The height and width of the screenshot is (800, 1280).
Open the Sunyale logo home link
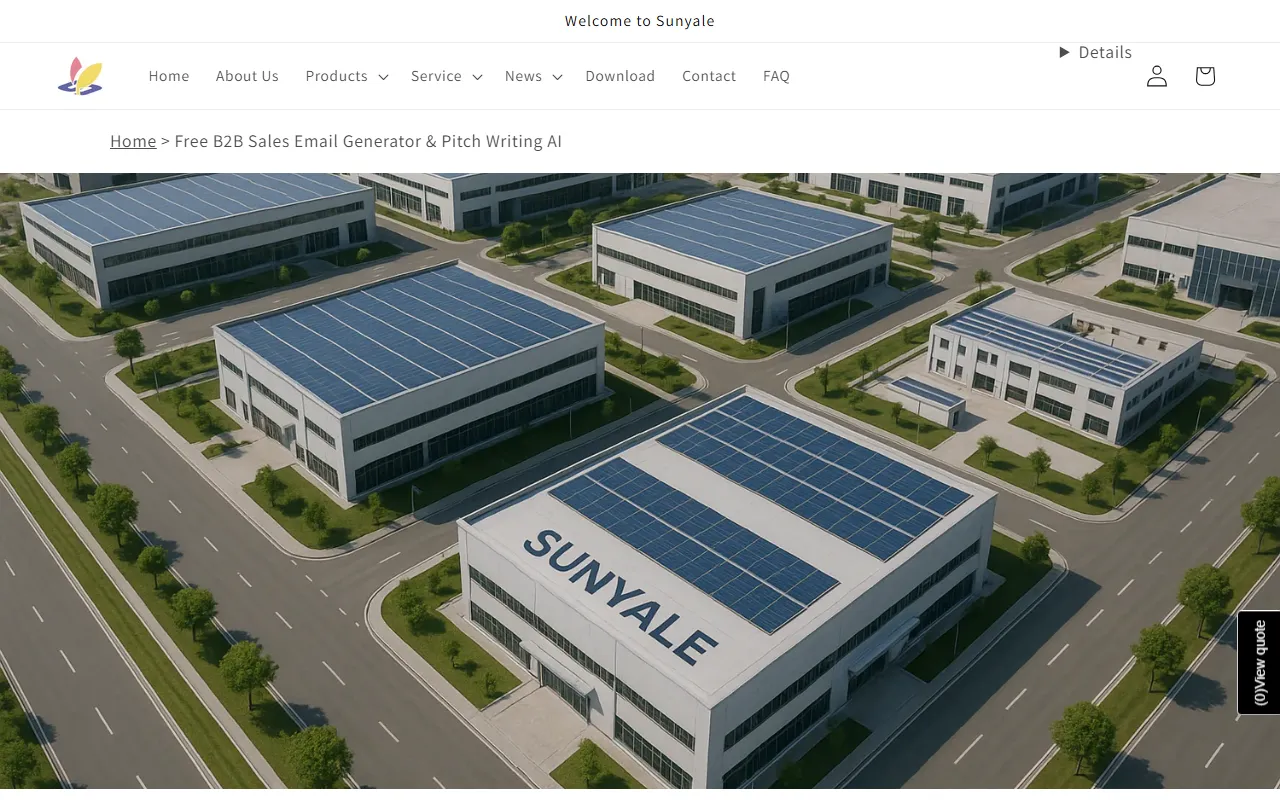[81, 76]
